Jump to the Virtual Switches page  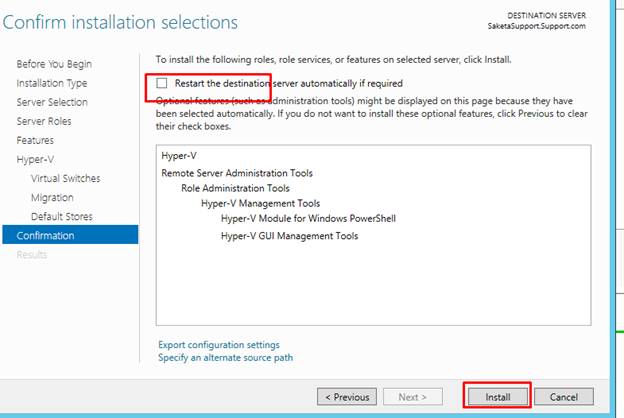(x=65, y=178)
